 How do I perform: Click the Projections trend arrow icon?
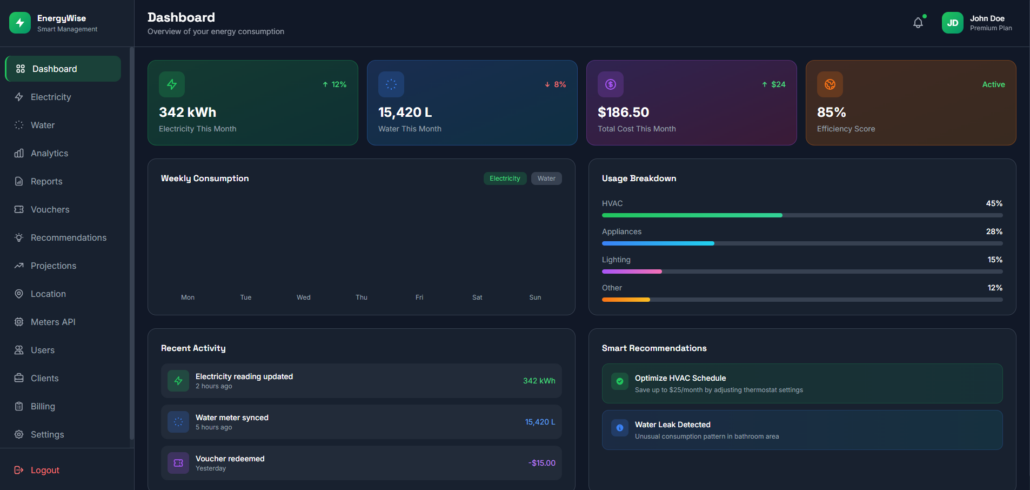coord(19,266)
